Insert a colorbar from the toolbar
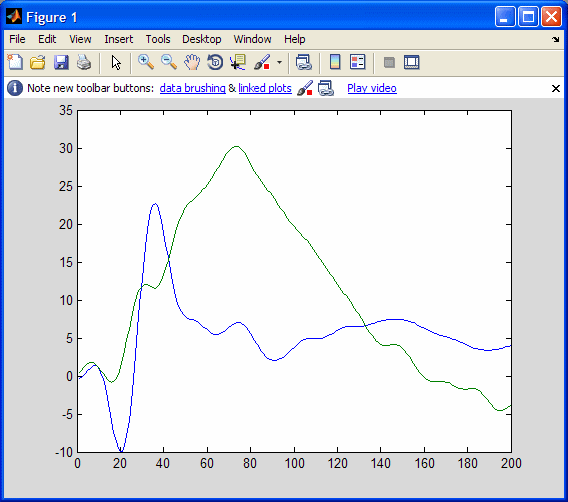Image resolution: width=568 pixels, height=502 pixels. pyautogui.click(x=335, y=62)
